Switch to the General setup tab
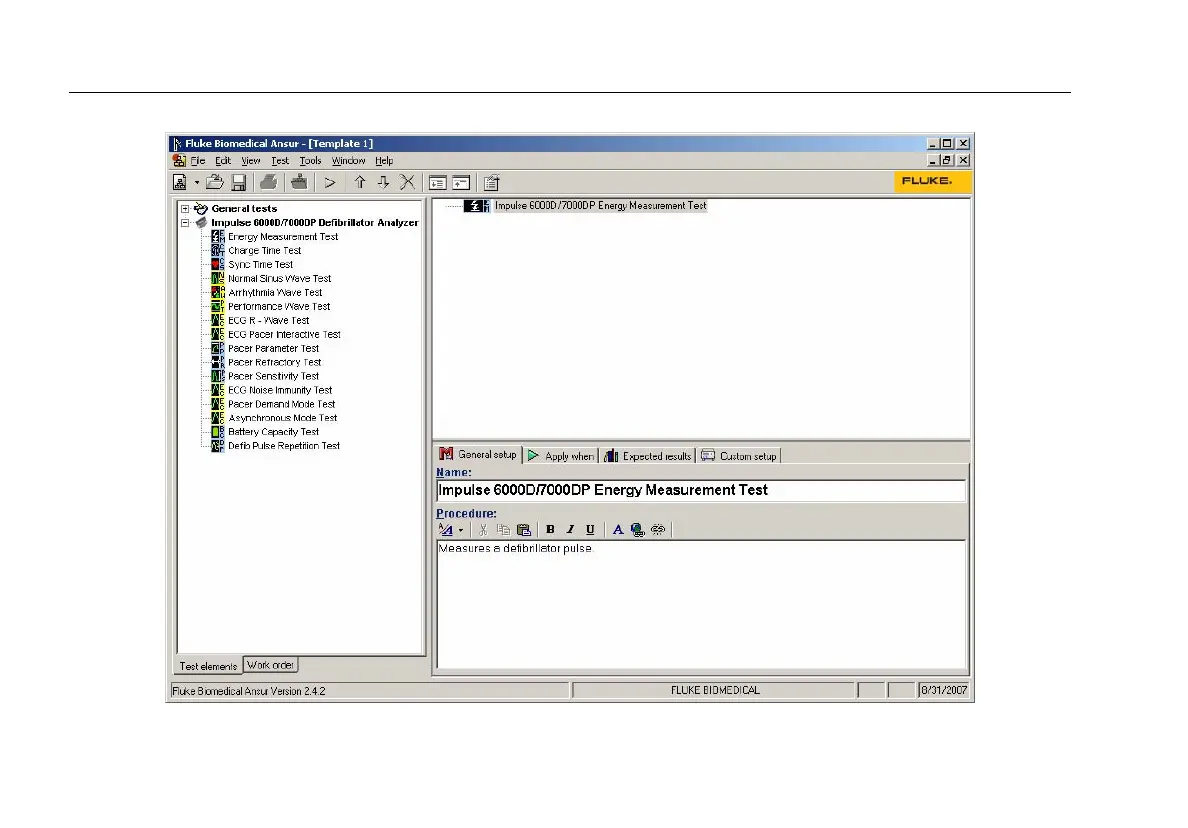The image size is (1188, 828). [x=479, y=455]
